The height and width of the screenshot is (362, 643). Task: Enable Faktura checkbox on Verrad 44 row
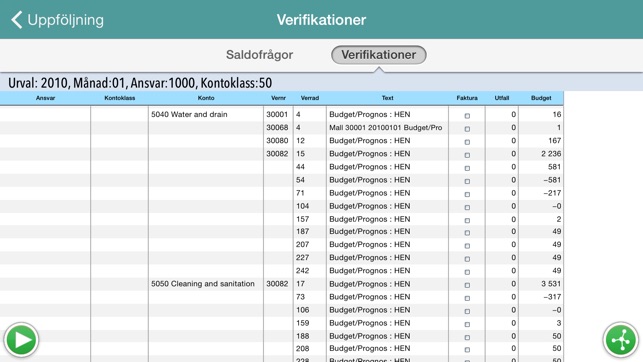click(467, 168)
